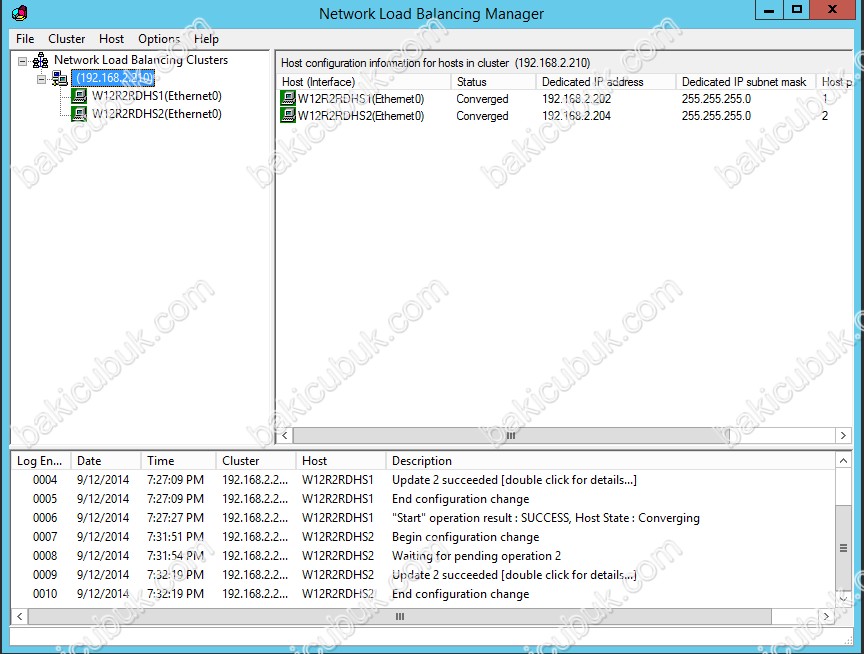Click subnet mask 255.255.255.0 of W12R2RDHS1
Viewport: 864px width, 654px height.
(x=716, y=99)
